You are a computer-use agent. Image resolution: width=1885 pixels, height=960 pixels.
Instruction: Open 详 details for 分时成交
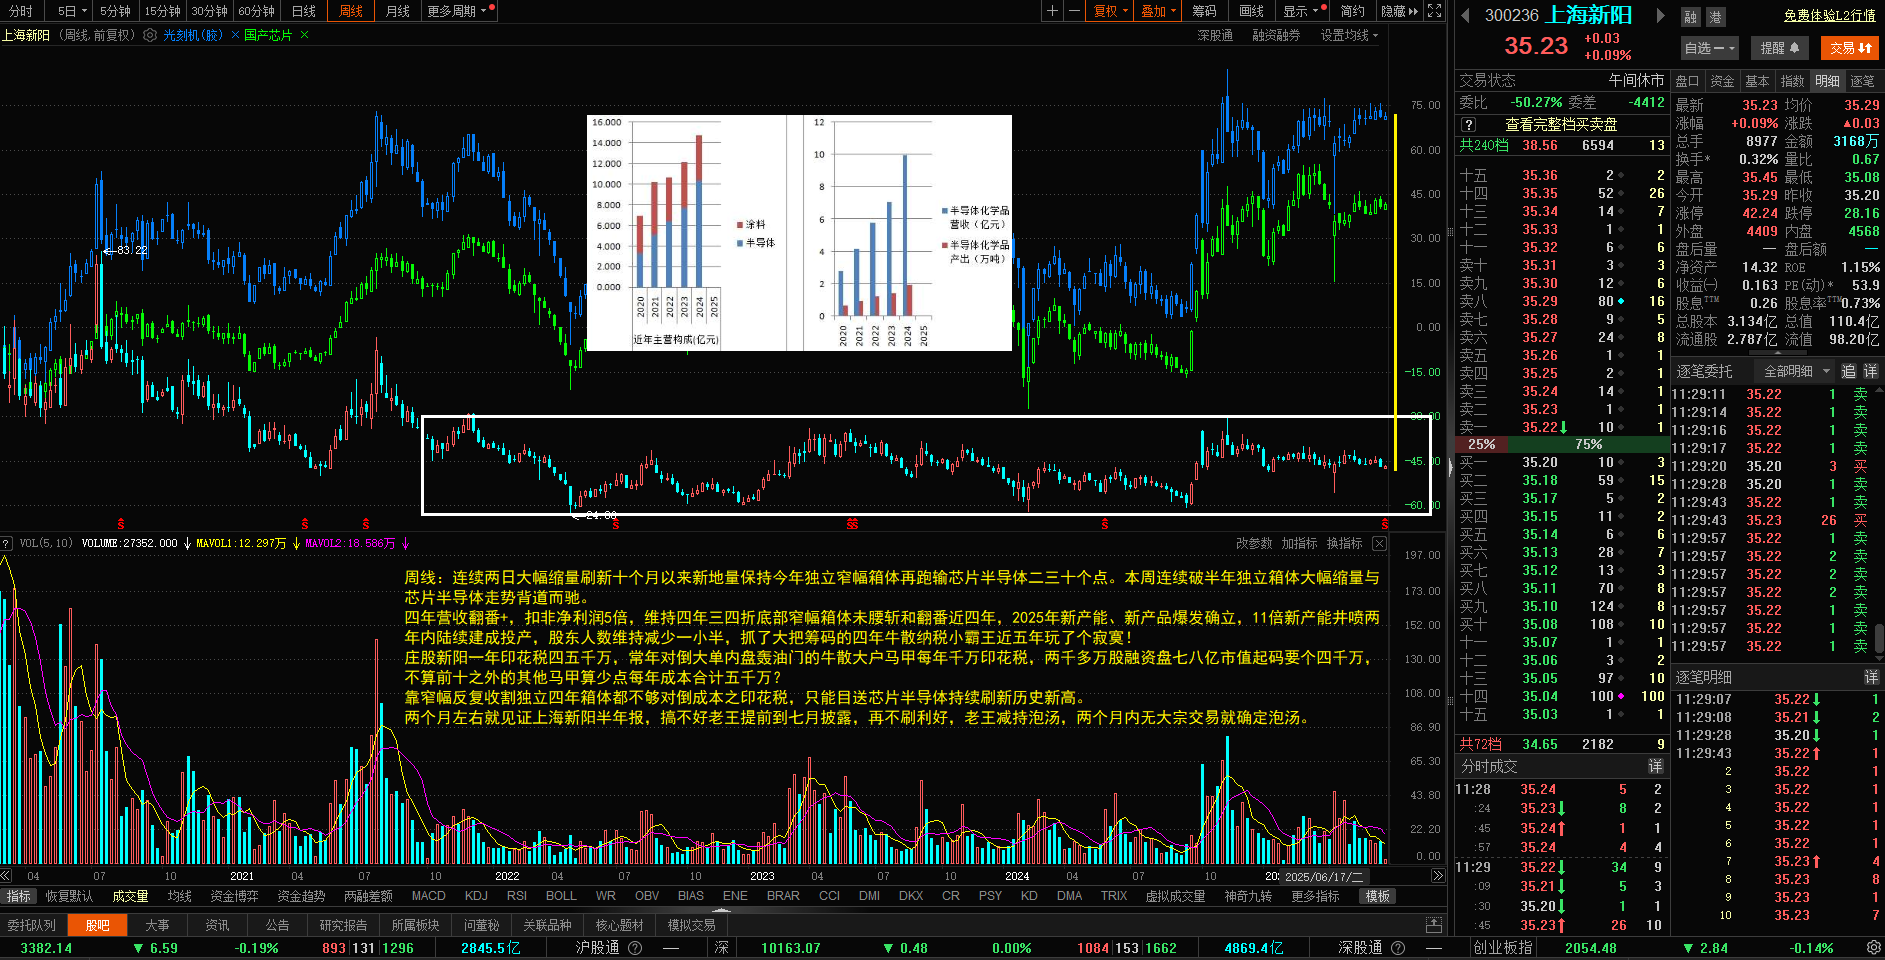[1655, 766]
